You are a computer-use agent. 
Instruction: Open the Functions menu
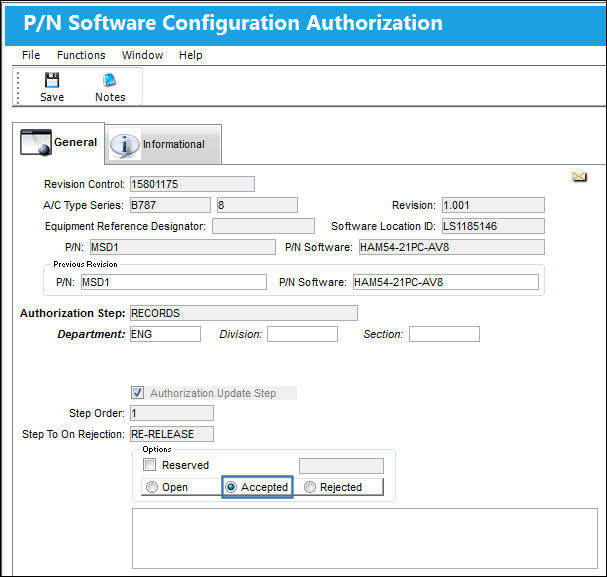click(x=81, y=55)
